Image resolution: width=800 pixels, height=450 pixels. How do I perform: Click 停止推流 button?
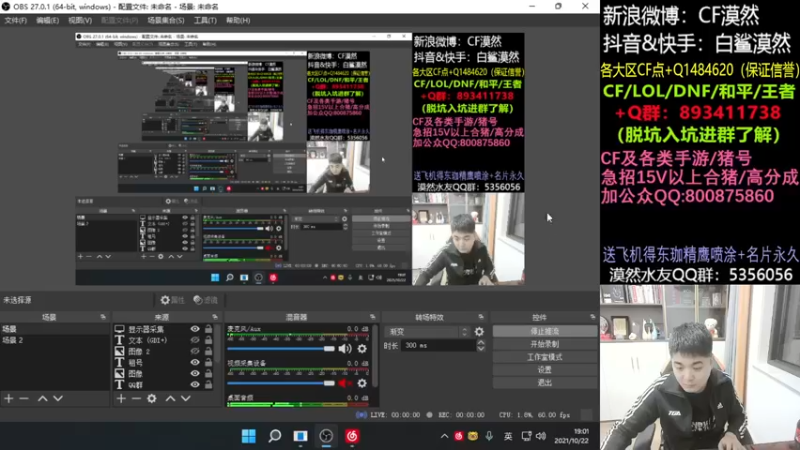click(545, 332)
